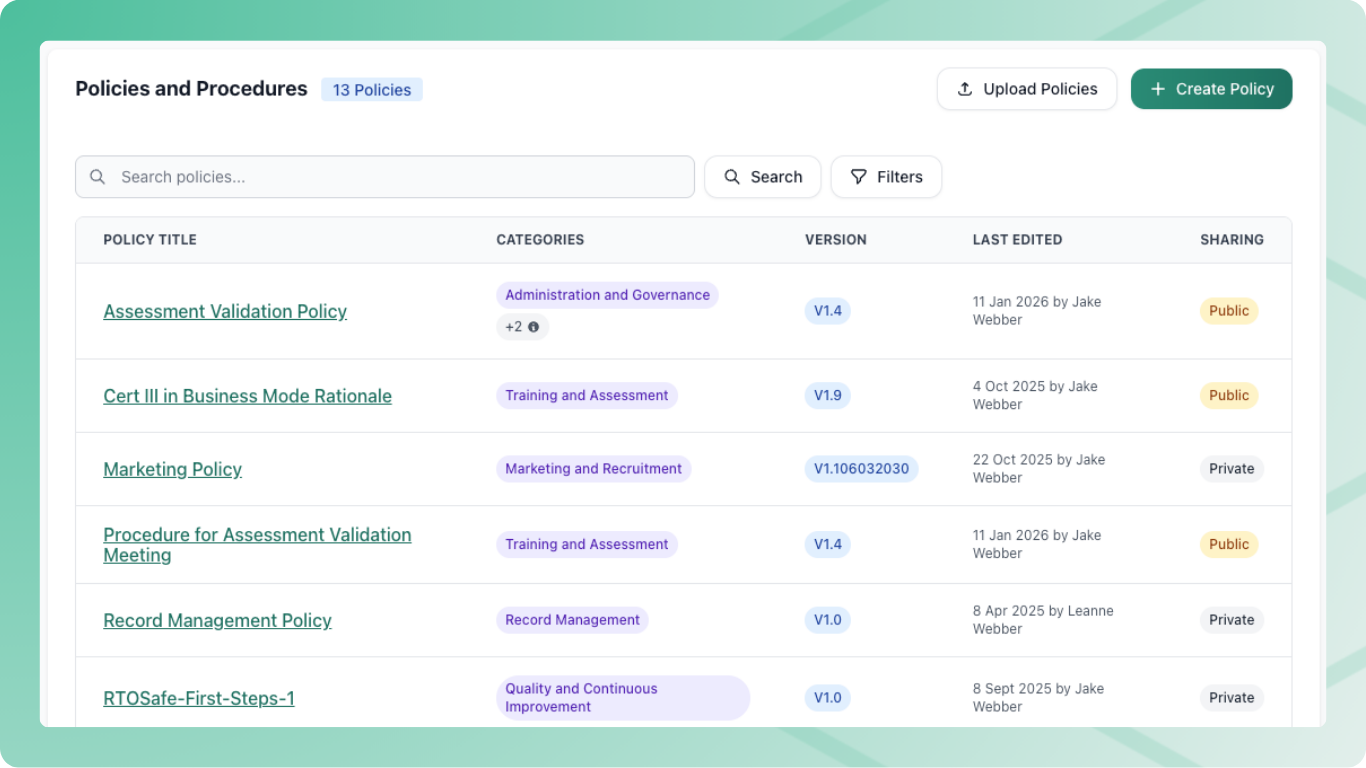Image resolution: width=1366 pixels, height=768 pixels.
Task: Open the Assessment Validation Policy link
Action: 225,311
